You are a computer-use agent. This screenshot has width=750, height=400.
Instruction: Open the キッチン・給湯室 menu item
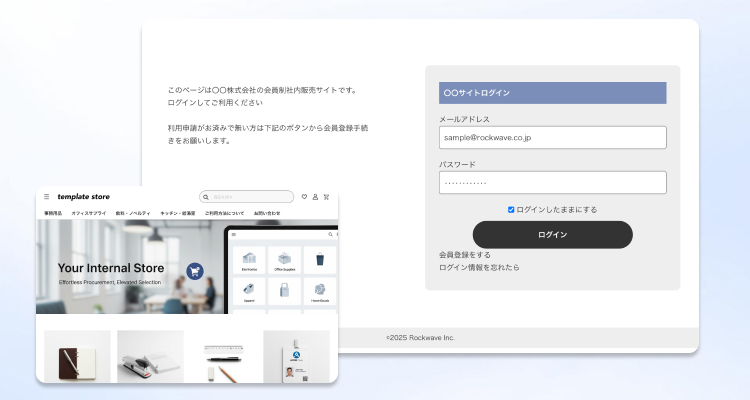[177, 213]
